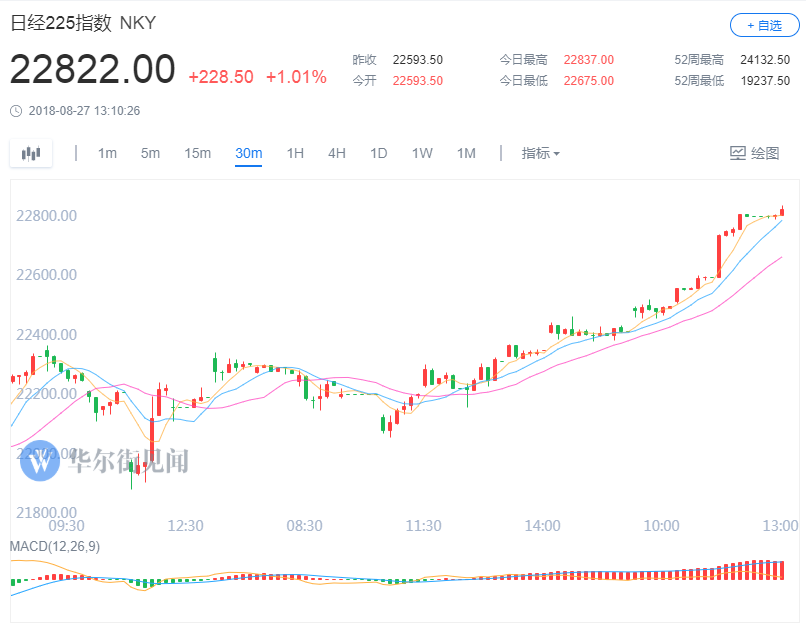The width and height of the screenshot is (806, 629).
Task: Click the 14:00 time axis label
Action: point(542,526)
